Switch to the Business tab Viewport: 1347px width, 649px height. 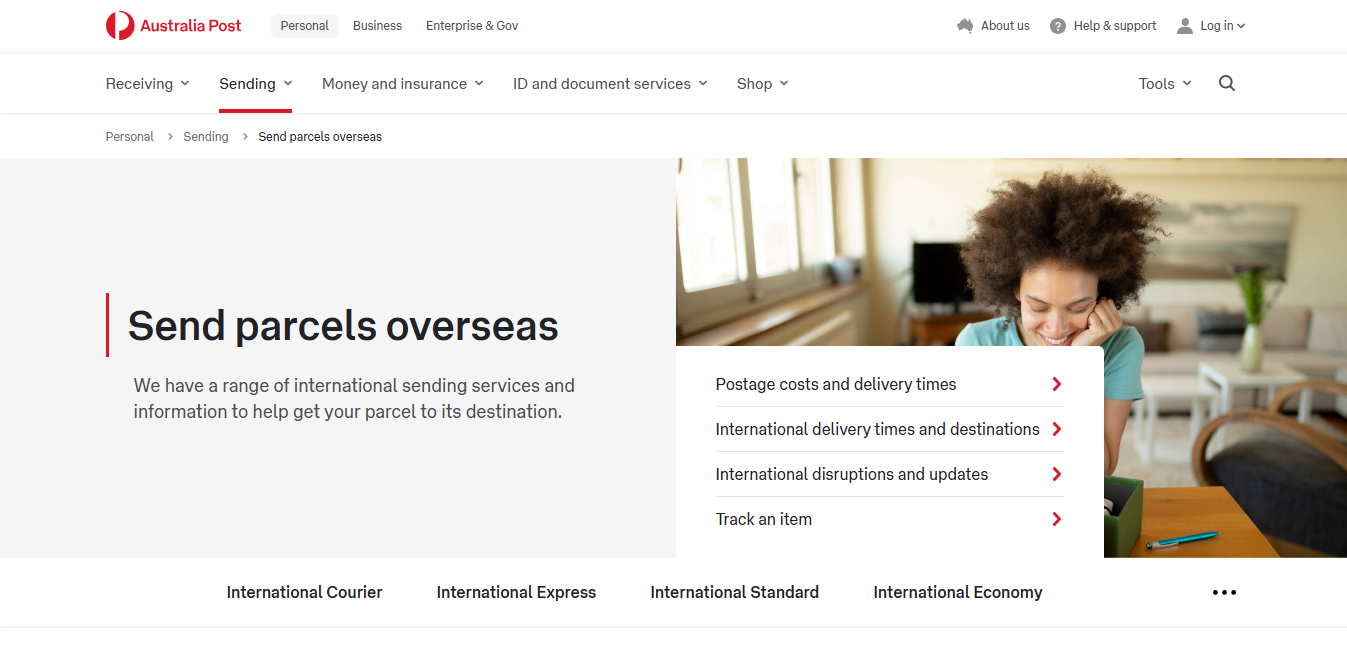pos(377,25)
